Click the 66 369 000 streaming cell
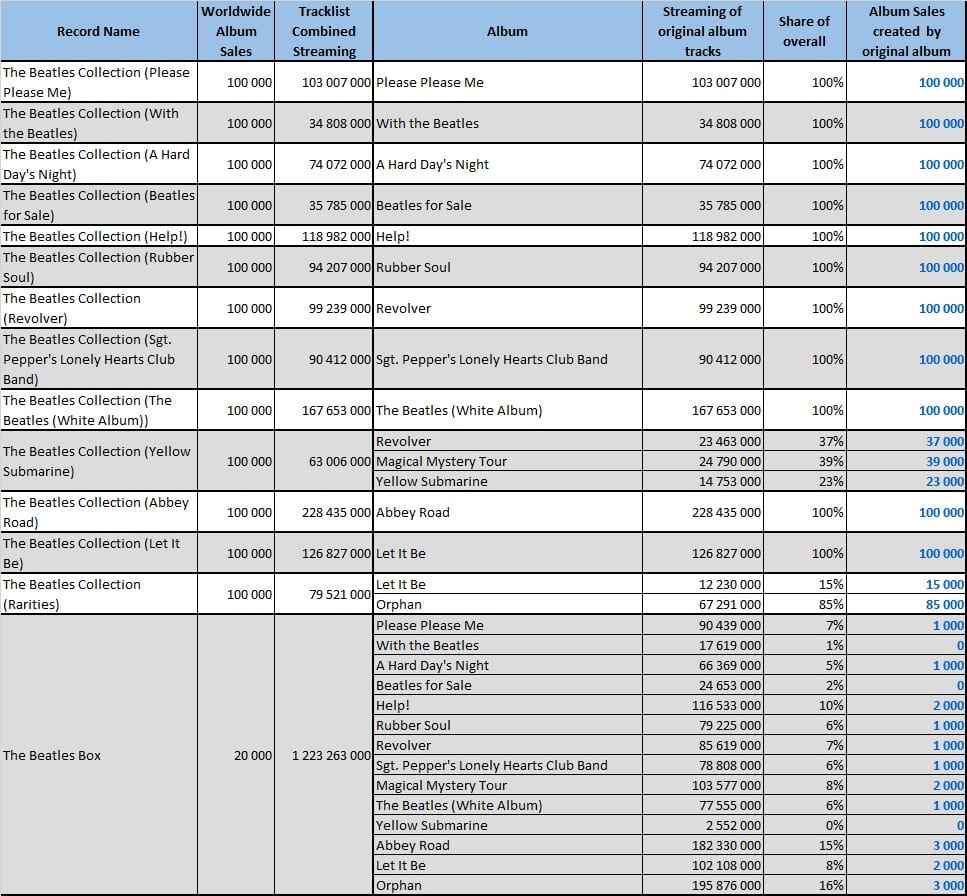The width and height of the screenshot is (967, 896). [702, 665]
